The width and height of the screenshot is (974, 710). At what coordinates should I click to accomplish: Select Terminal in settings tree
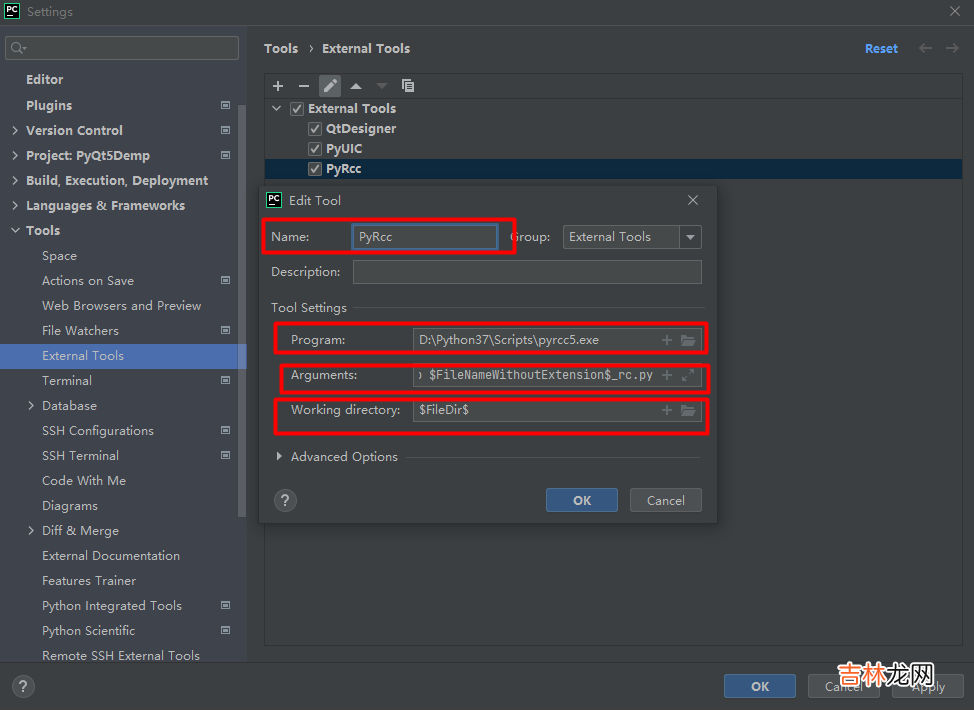click(67, 381)
